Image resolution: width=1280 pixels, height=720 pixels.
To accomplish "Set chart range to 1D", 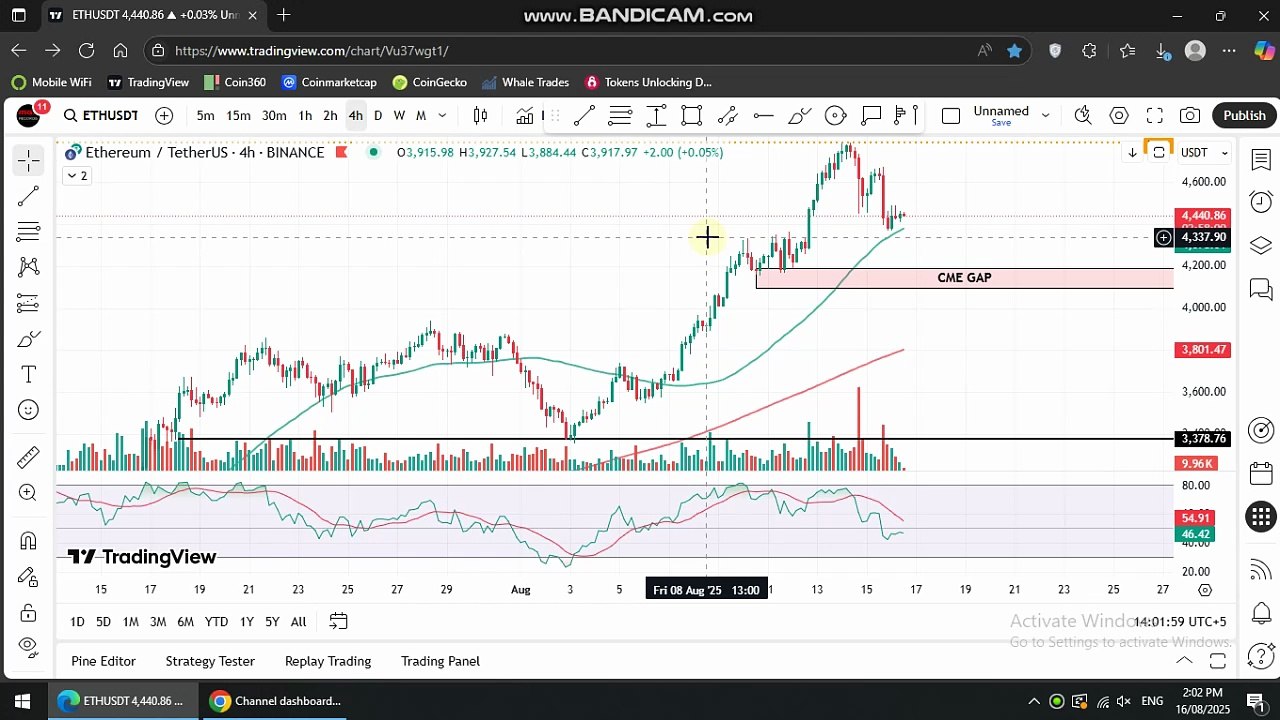I will [x=77, y=622].
